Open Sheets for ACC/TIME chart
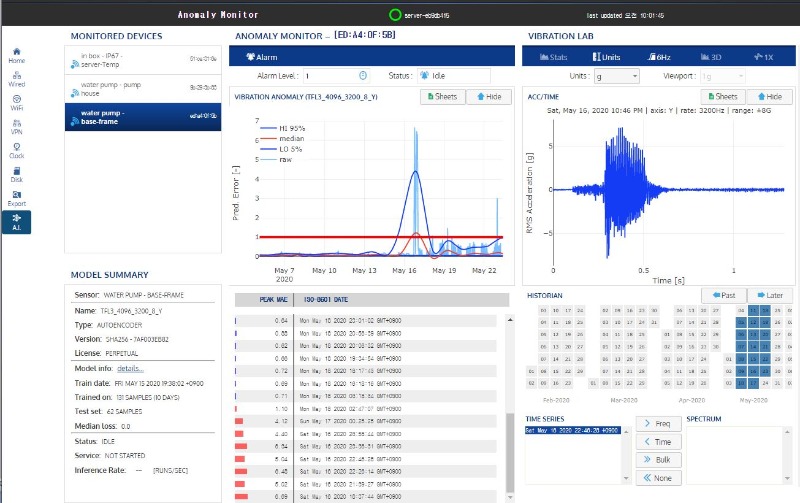Screen dimensions: 800x503 pos(723,96)
